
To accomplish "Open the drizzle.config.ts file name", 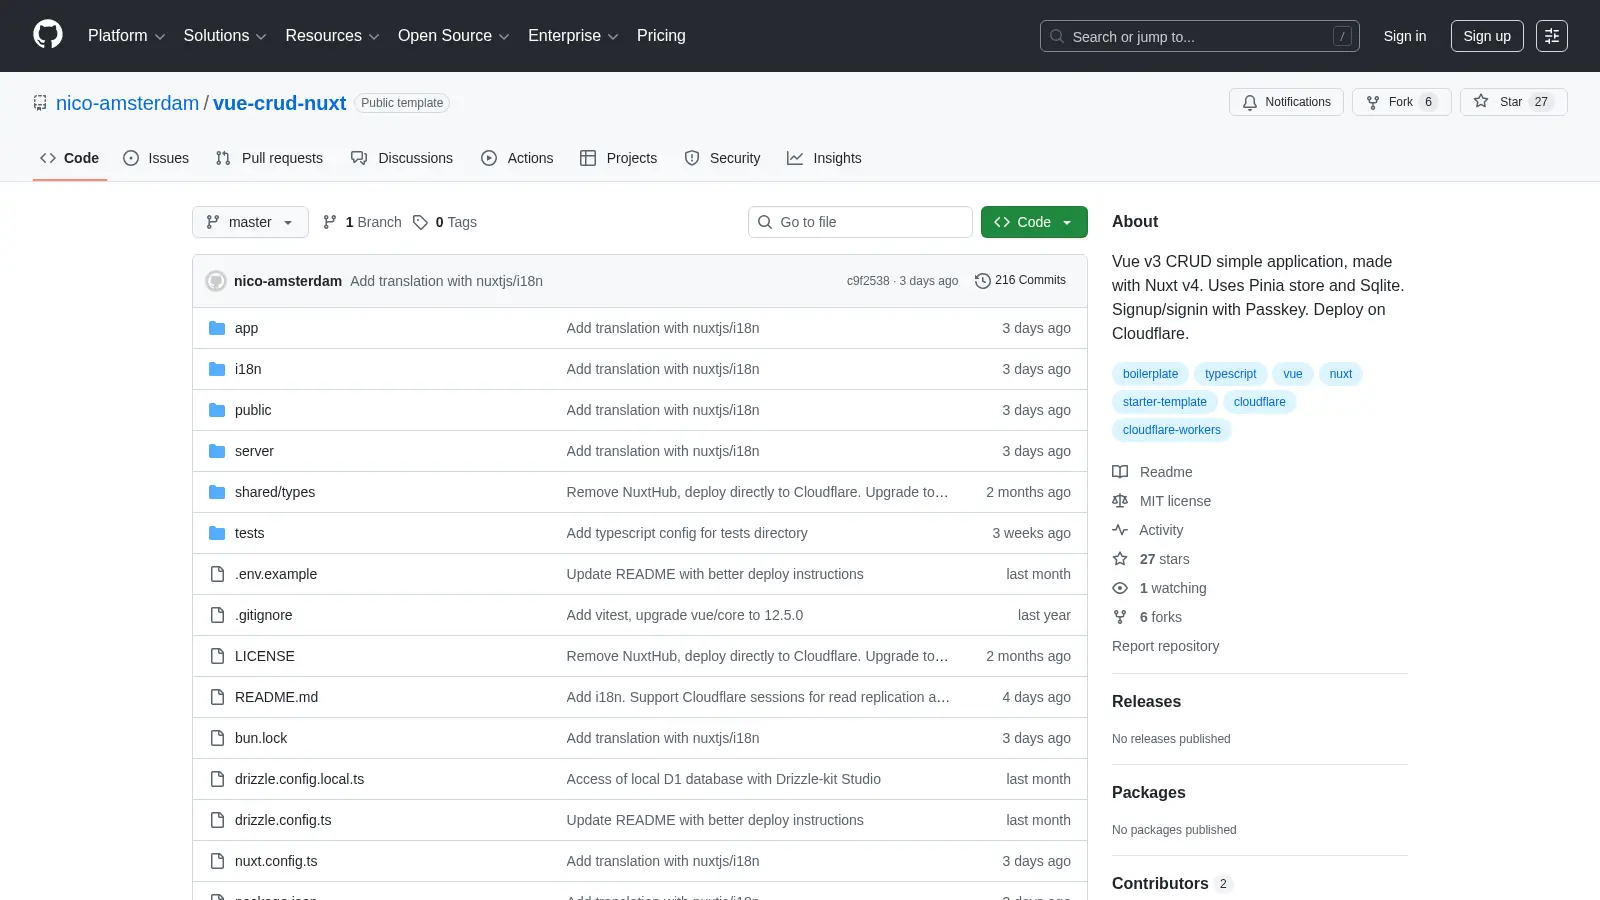I will click(x=283, y=820).
